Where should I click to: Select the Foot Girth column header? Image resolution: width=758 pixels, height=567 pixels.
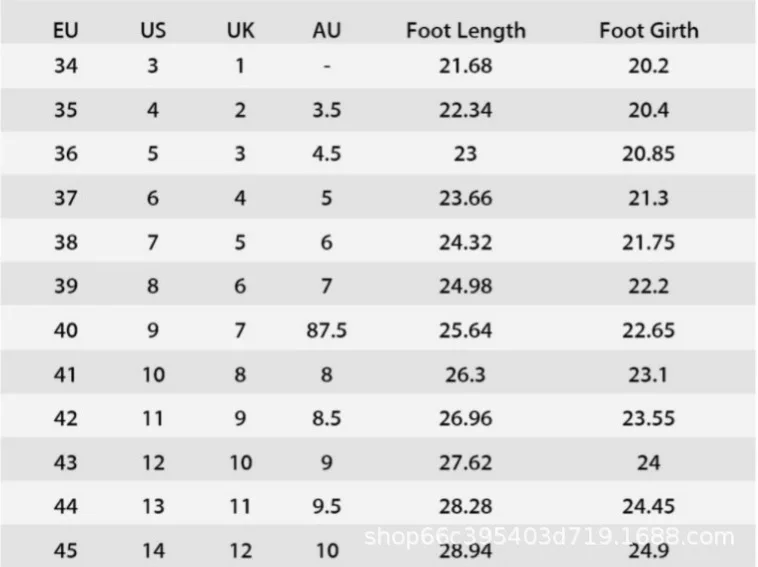click(x=649, y=30)
